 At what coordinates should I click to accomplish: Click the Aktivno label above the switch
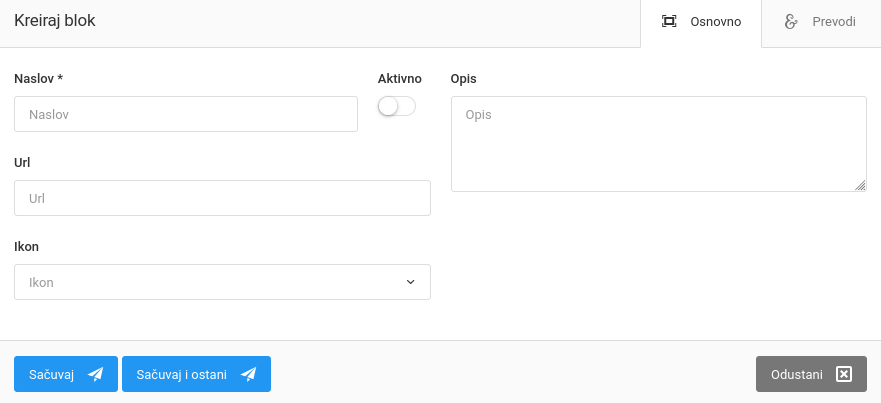(x=400, y=78)
